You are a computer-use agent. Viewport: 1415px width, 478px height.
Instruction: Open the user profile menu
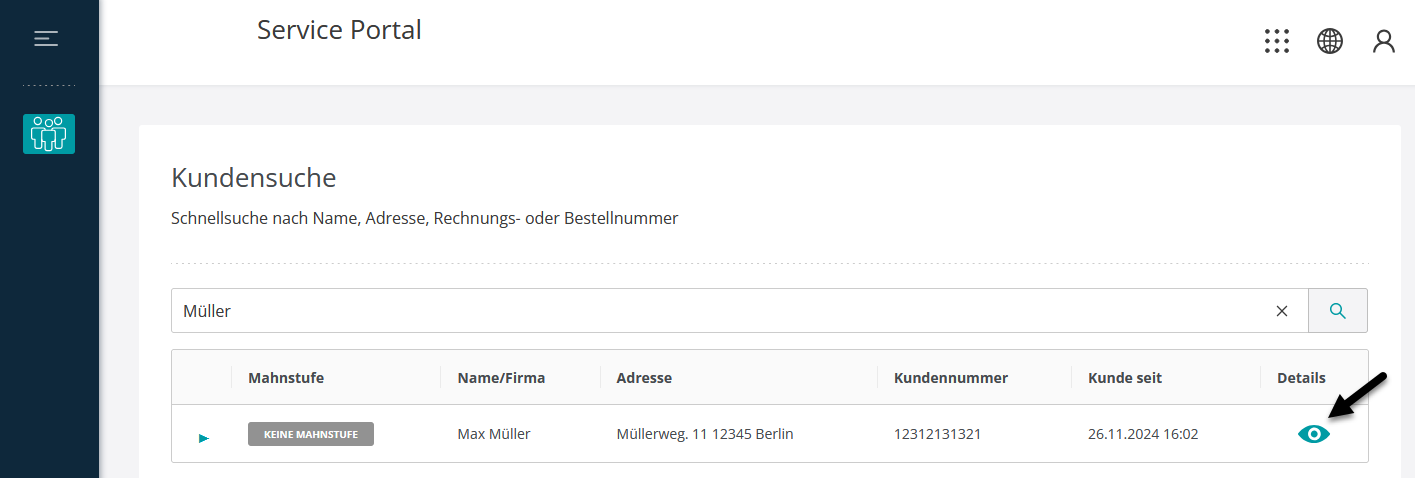1384,41
